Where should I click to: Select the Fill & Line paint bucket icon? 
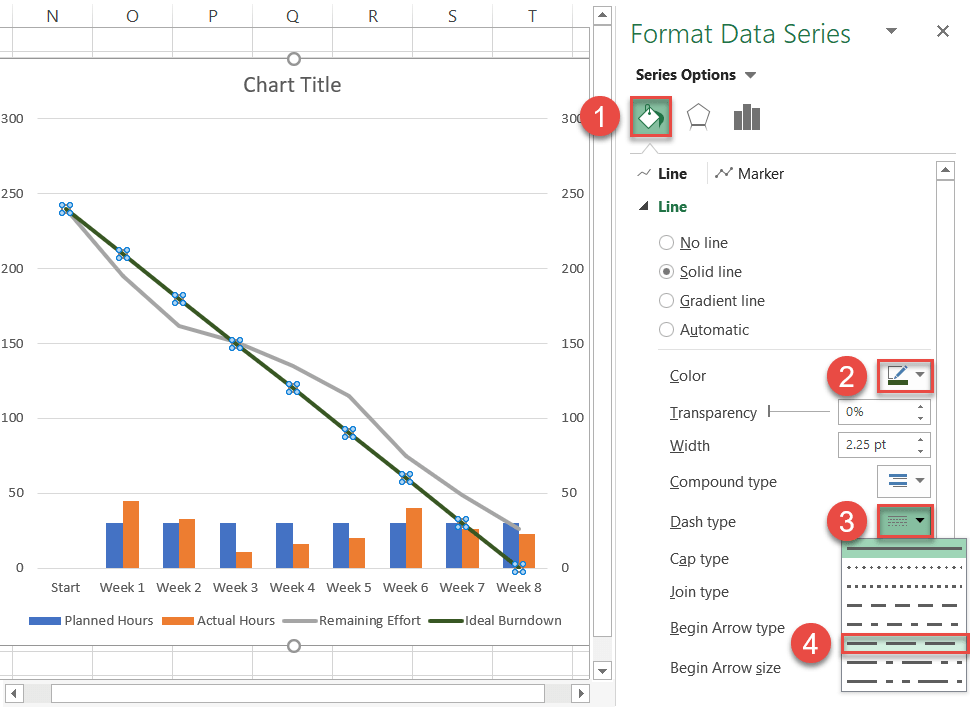click(650, 117)
